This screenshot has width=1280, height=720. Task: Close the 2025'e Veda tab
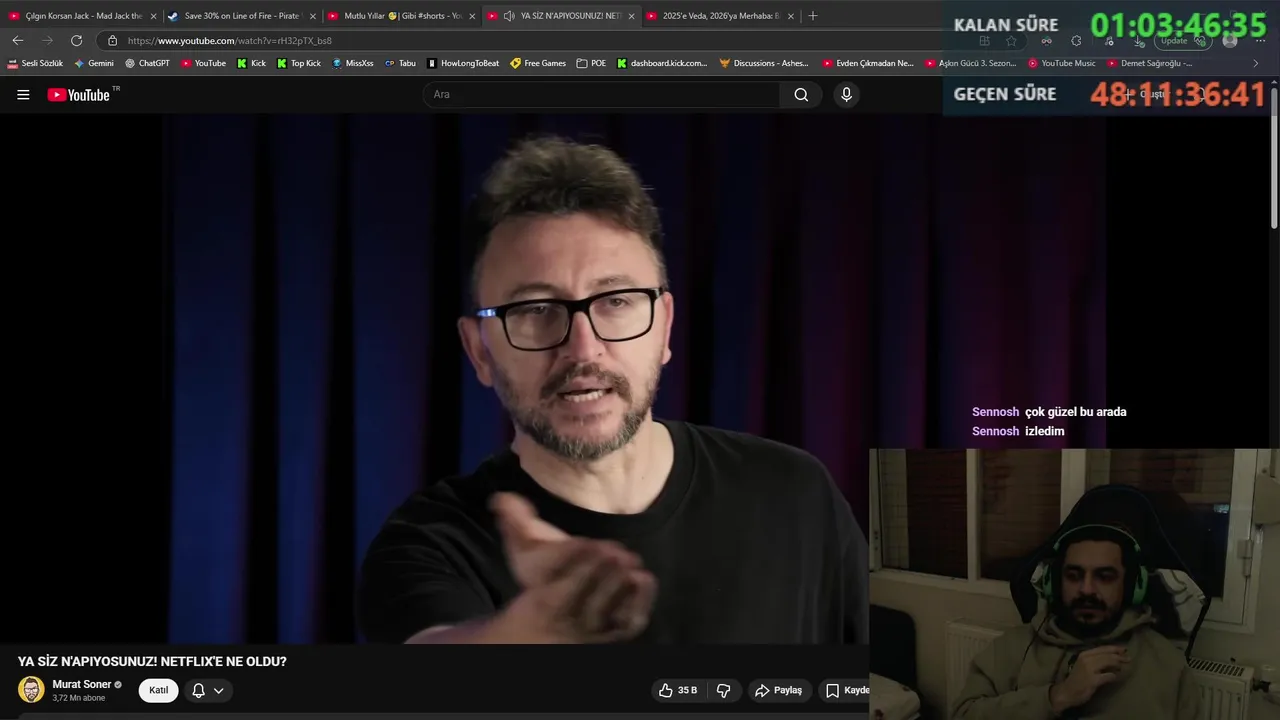(790, 16)
